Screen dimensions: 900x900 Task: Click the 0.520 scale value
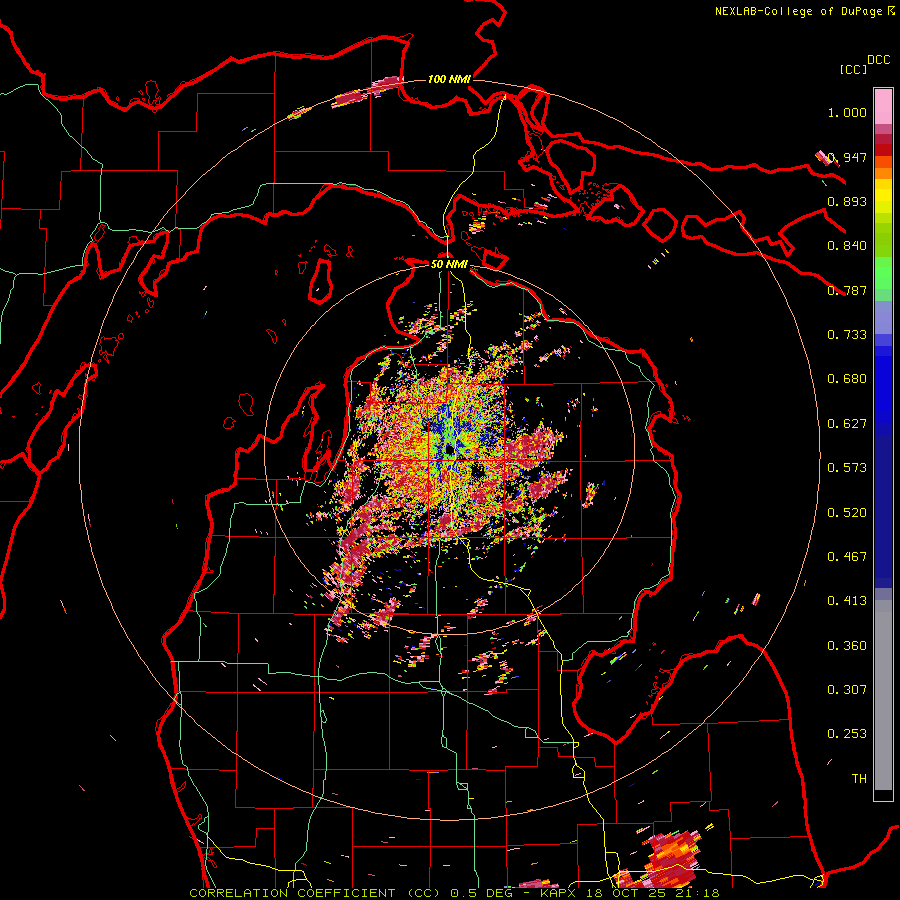coord(847,513)
